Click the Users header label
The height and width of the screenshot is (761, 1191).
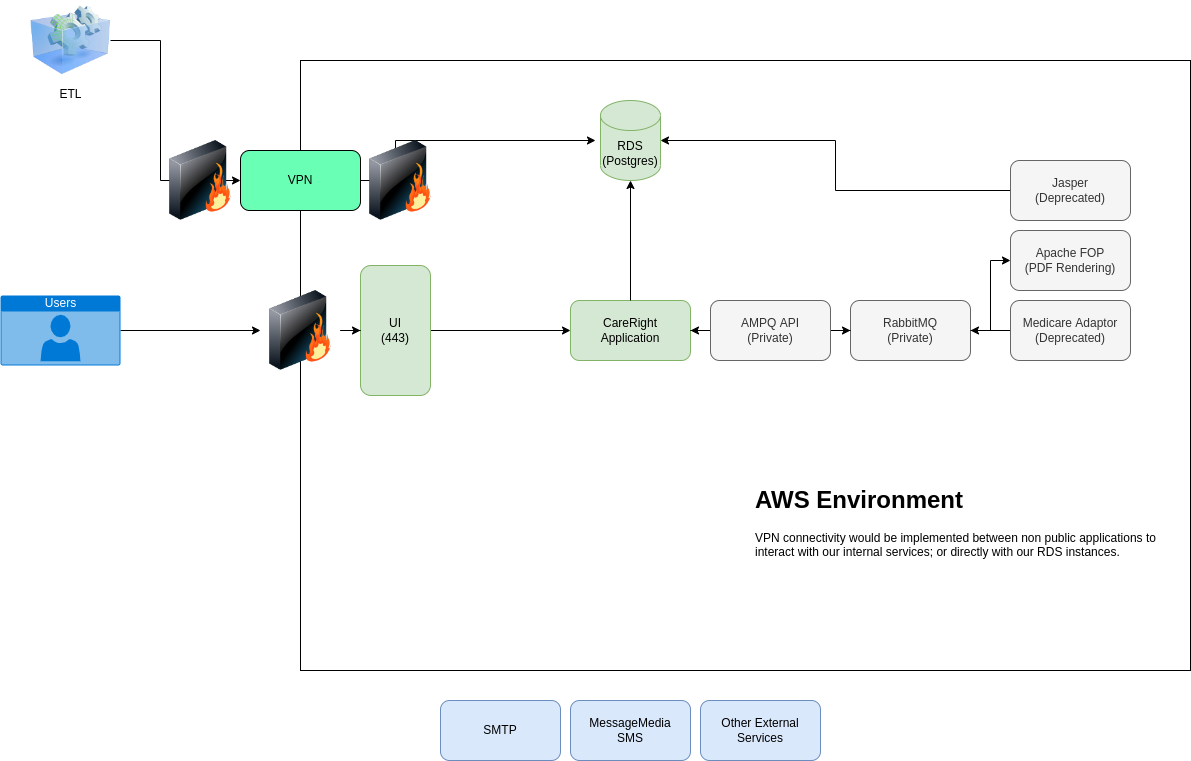click(x=60, y=303)
